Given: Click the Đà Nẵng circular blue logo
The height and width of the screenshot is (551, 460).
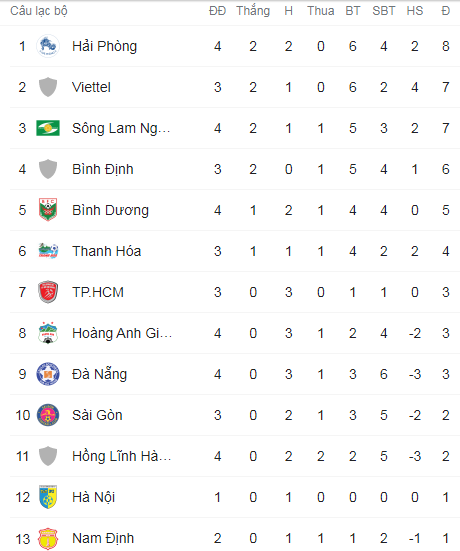Looking at the screenshot, I should [x=48, y=374].
